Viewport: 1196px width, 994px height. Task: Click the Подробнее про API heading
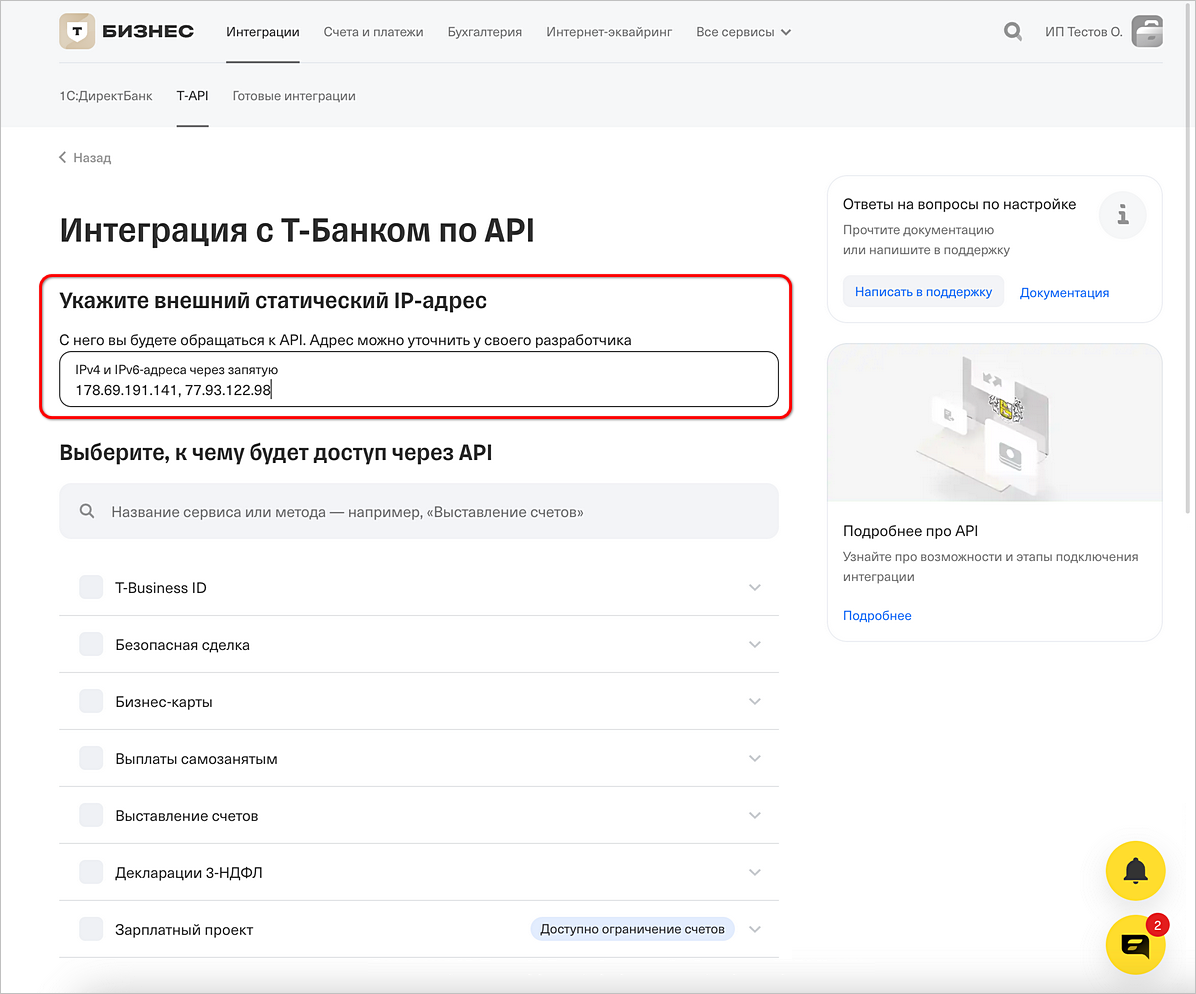[x=910, y=531]
